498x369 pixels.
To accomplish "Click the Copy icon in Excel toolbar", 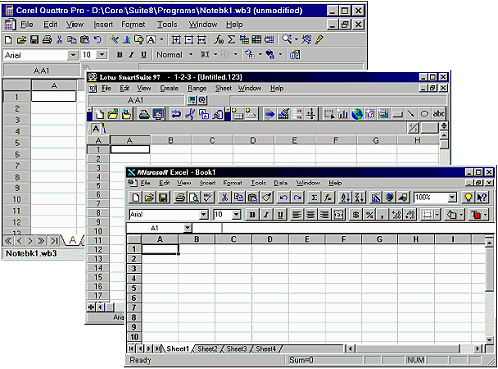I will coord(239,198).
